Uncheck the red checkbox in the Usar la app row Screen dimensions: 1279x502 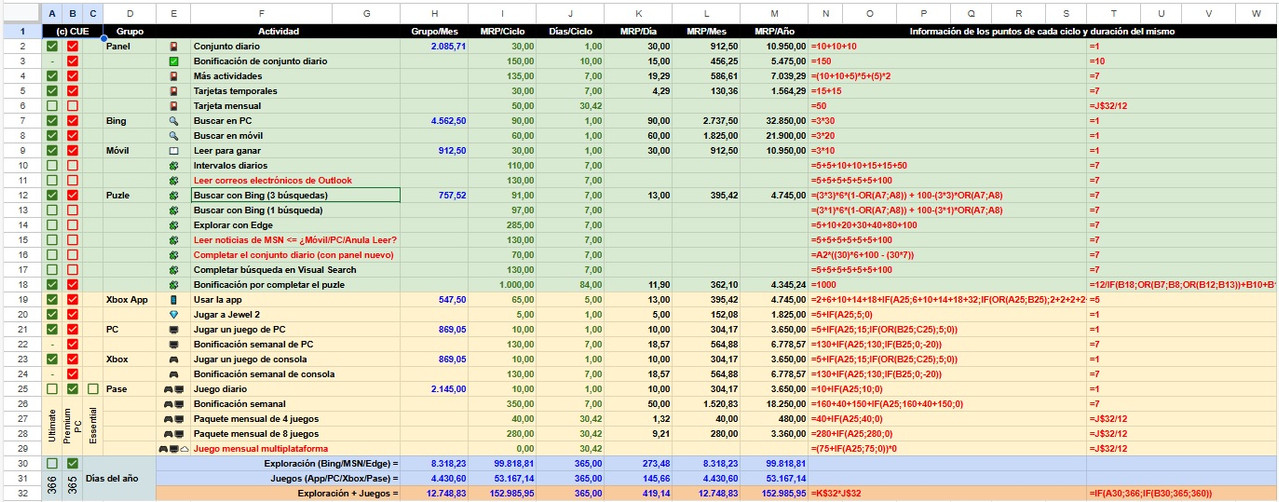point(72,300)
